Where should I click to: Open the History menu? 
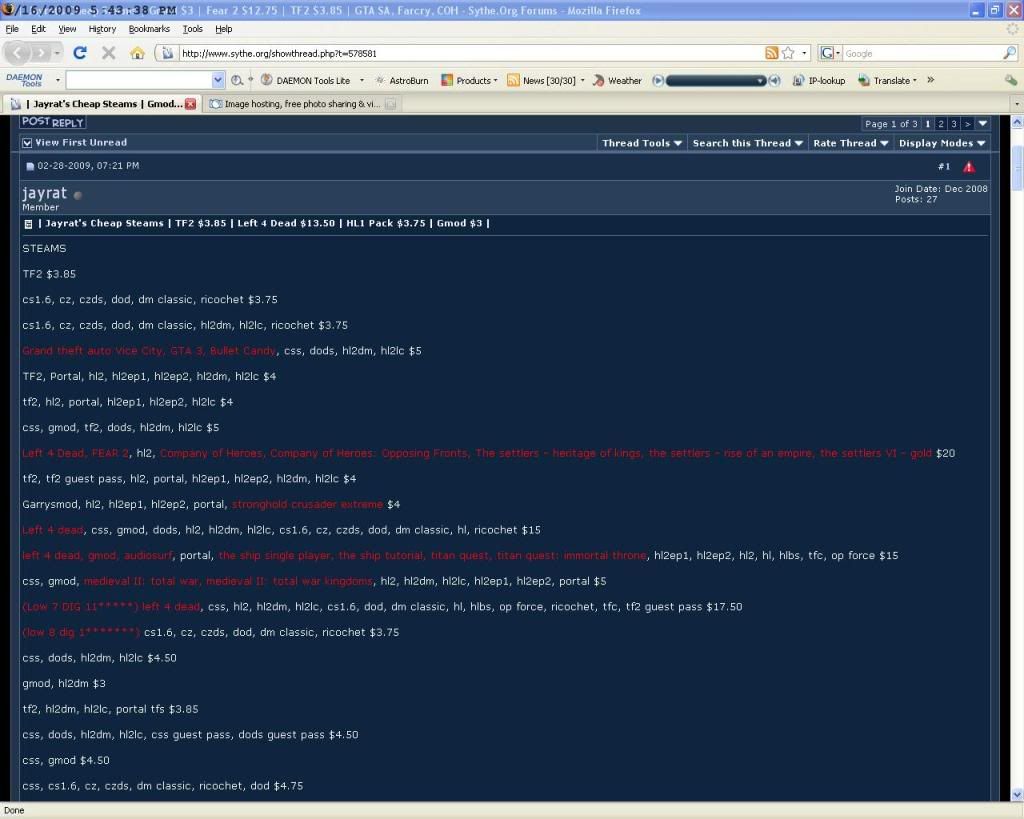click(102, 29)
